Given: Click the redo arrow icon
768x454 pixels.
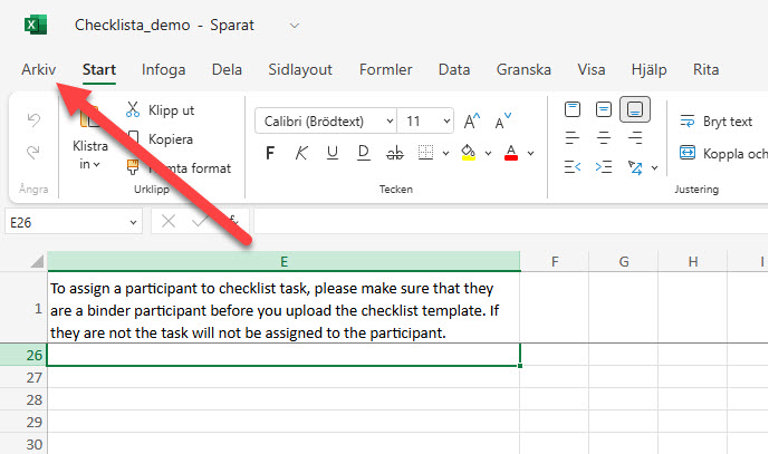Looking at the screenshot, I should [x=33, y=152].
